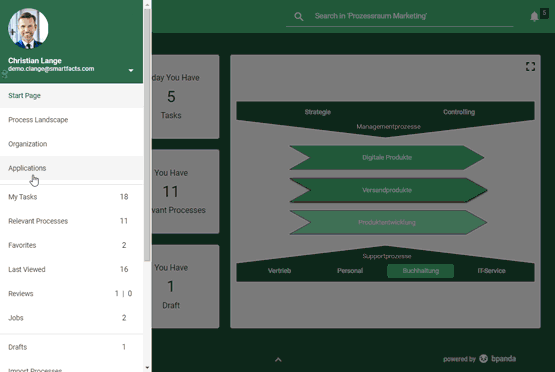Select Organization in the side menu
This screenshot has height=372, width=555.
pos(71,144)
